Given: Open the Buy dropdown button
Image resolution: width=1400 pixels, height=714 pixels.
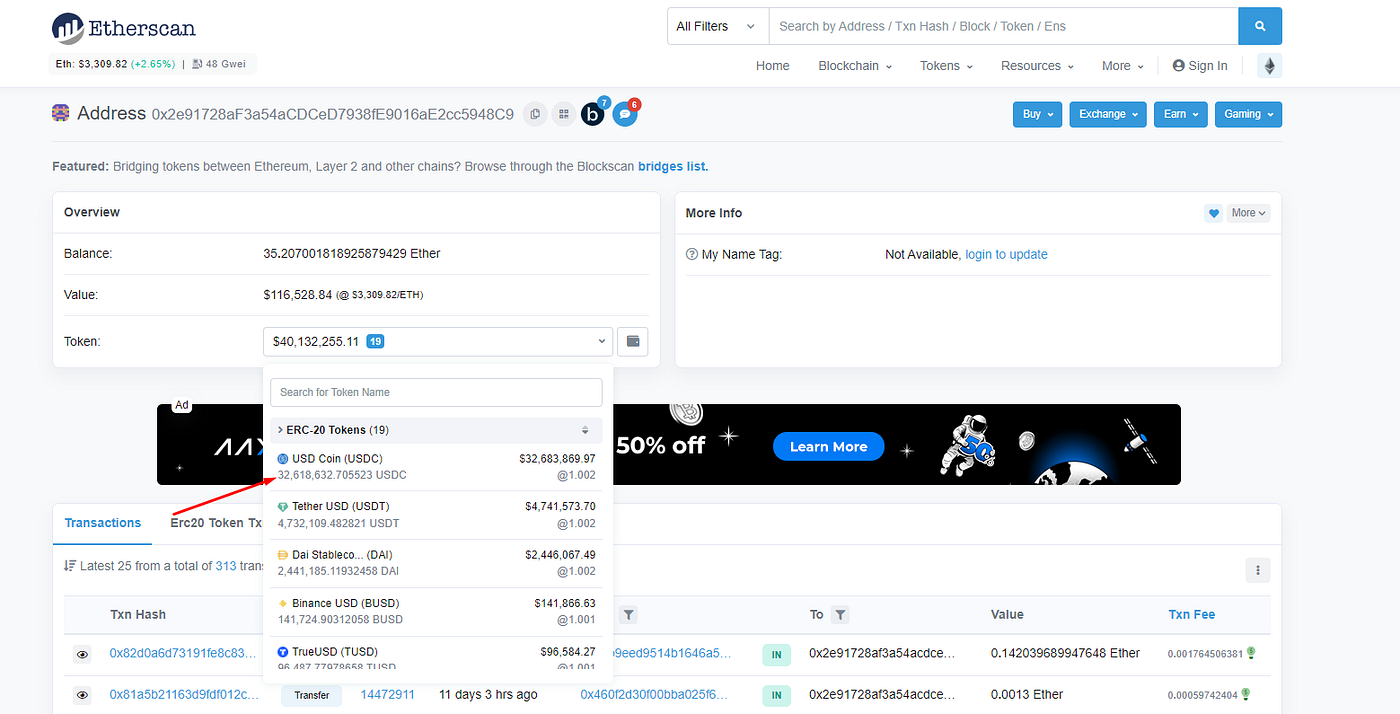Looking at the screenshot, I should [1037, 114].
